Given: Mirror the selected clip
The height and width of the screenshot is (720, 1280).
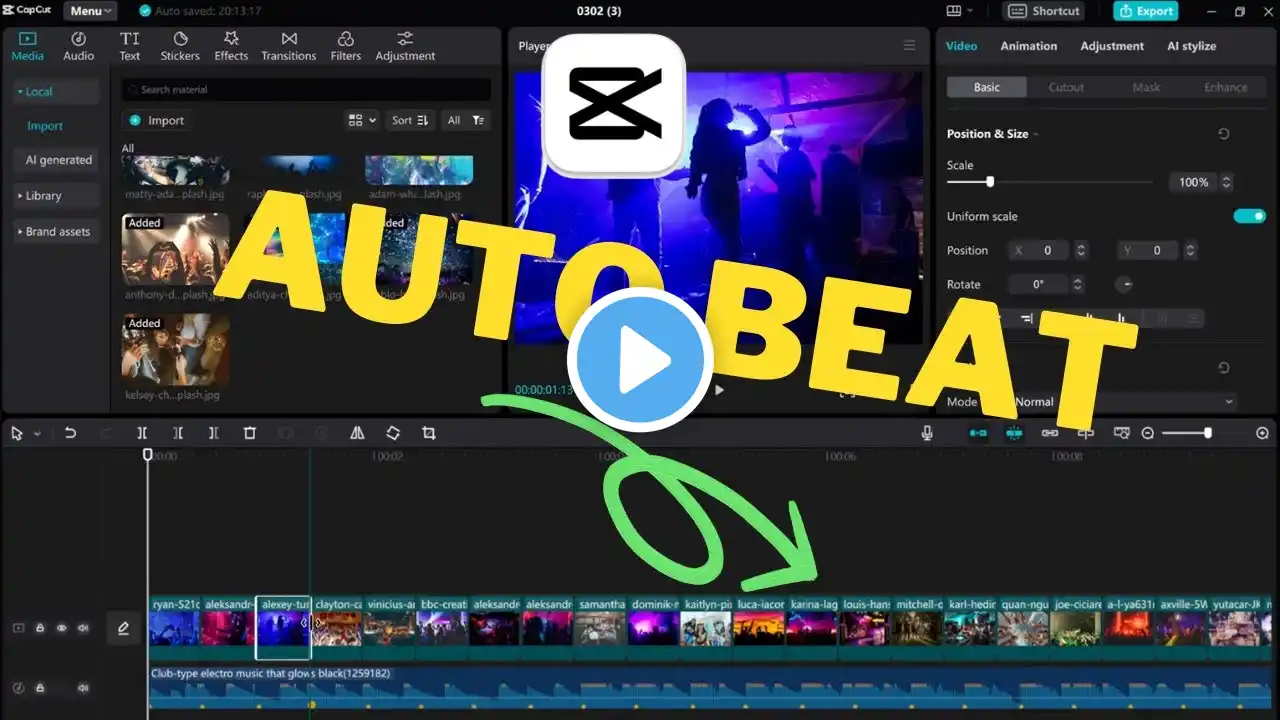Looking at the screenshot, I should (x=357, y=433).
